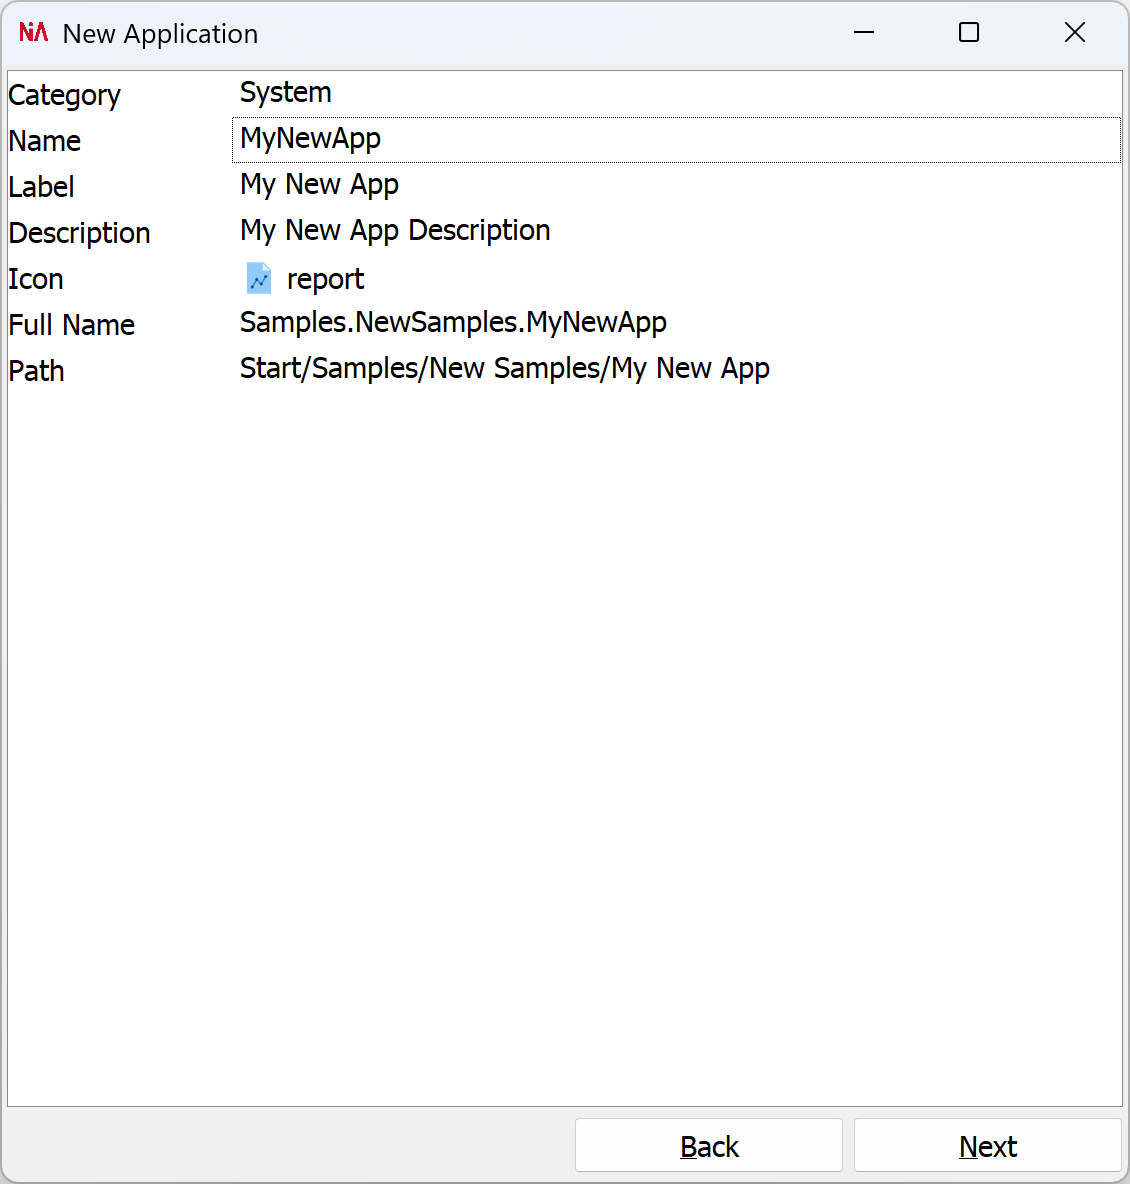Select the MyNewApp name input field
The width and height of the screenshot is (1130, 1184).
click(310, 139)
